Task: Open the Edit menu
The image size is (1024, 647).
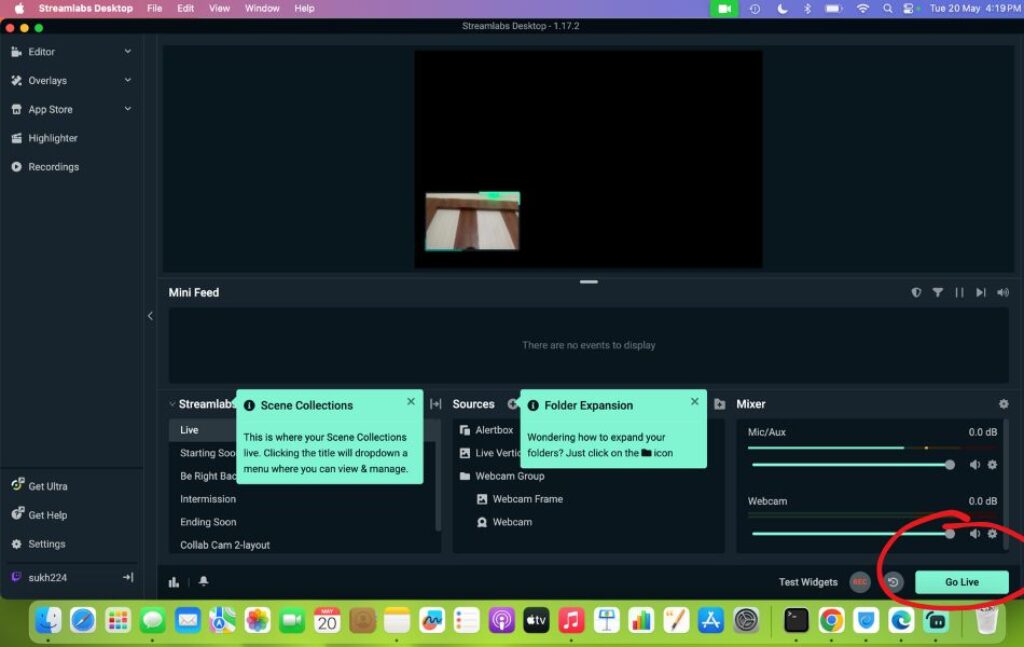Action: (185, 8)
